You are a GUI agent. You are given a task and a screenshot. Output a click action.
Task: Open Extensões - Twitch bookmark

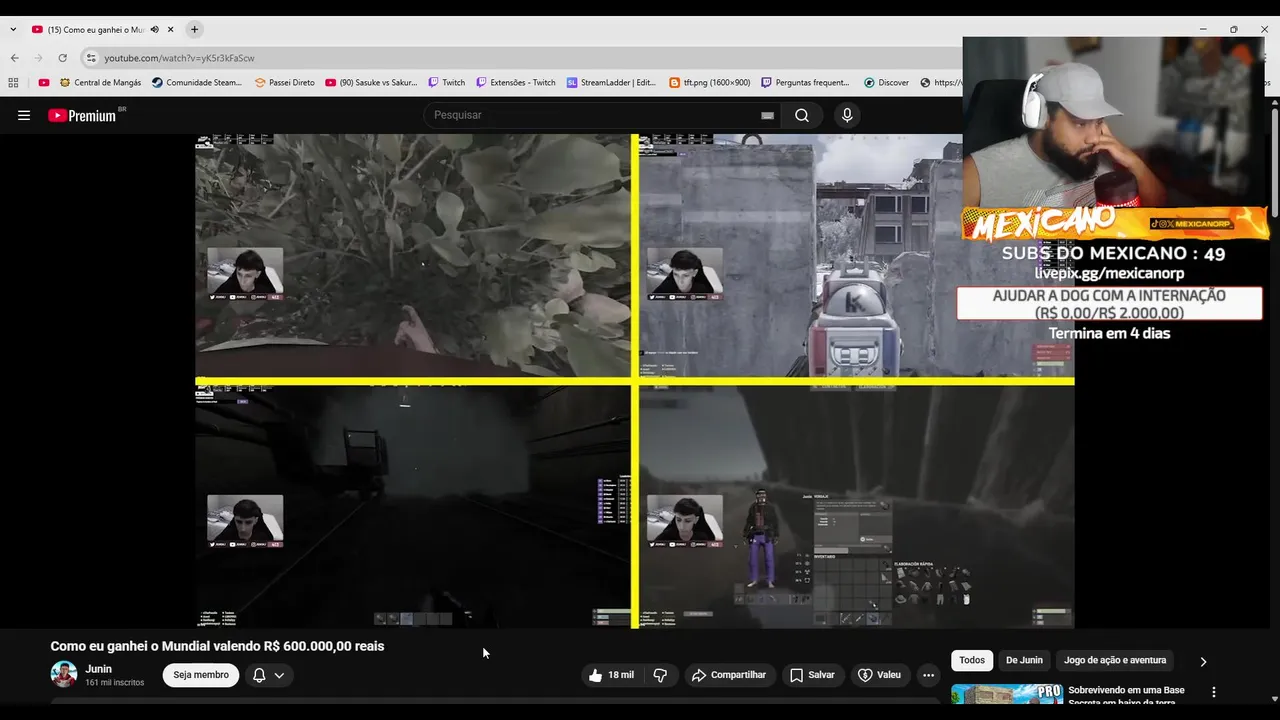click(x=515, y=83)
